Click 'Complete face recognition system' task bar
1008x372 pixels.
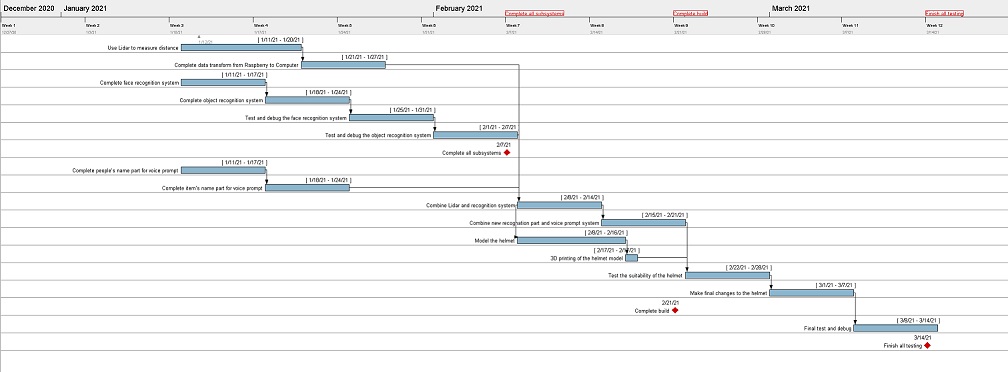[x=223, y=82]
